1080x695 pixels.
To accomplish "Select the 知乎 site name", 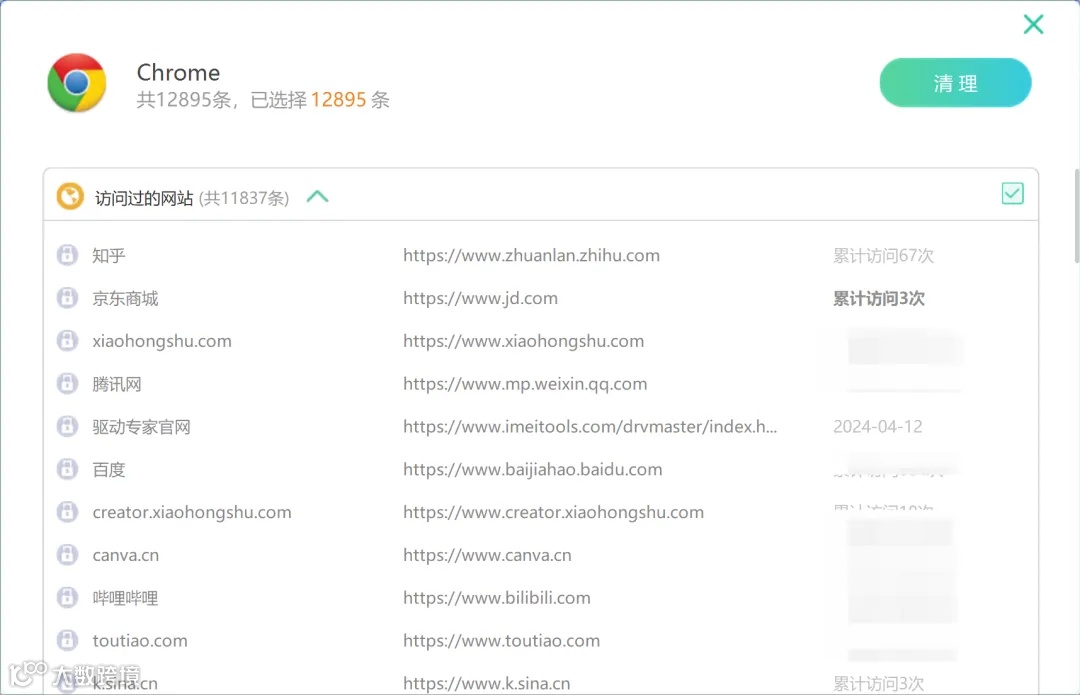I will click(x=109, y=256).
